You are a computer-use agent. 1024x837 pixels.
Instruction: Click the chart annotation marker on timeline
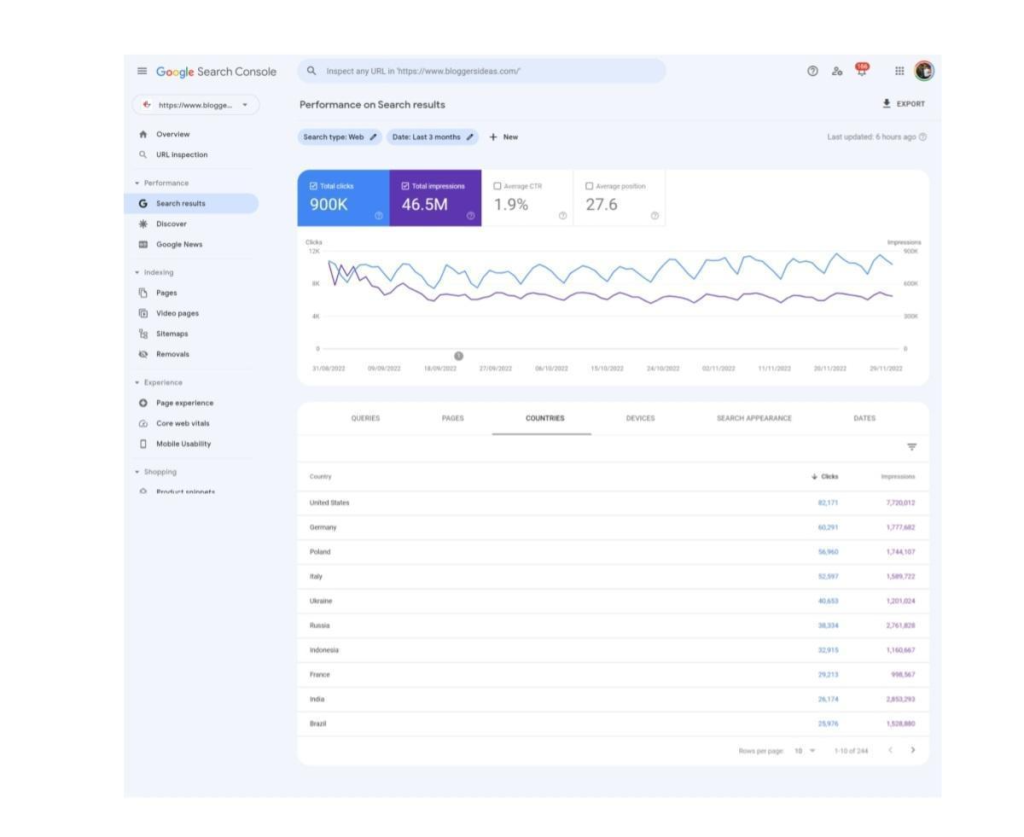coord(458,356)
